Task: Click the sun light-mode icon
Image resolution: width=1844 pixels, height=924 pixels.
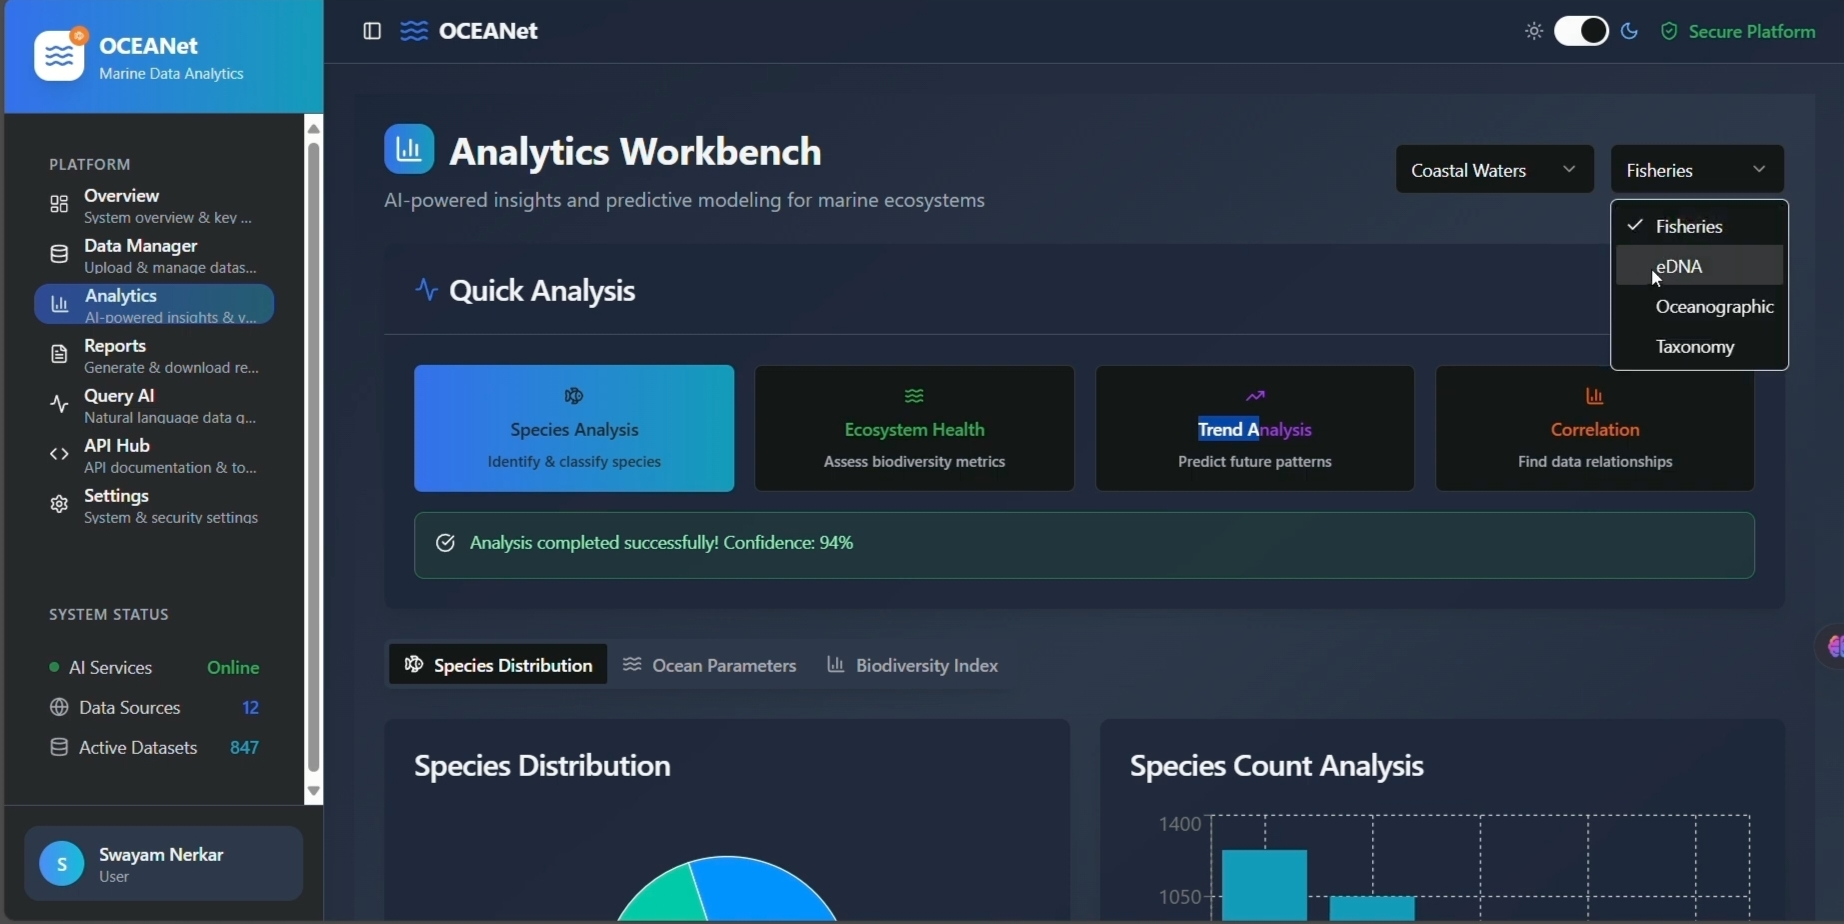Action: [1534, 31]
